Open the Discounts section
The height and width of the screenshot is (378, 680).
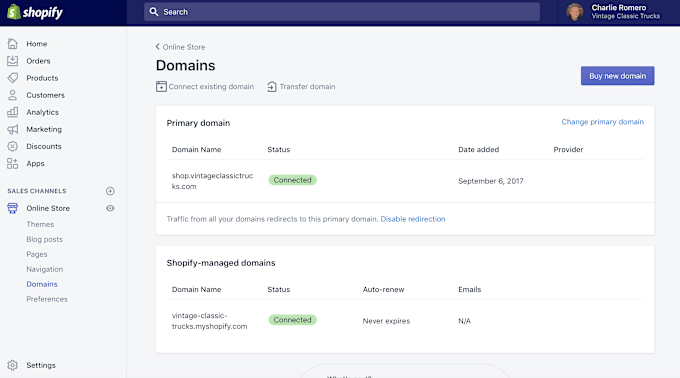[44, 147]
